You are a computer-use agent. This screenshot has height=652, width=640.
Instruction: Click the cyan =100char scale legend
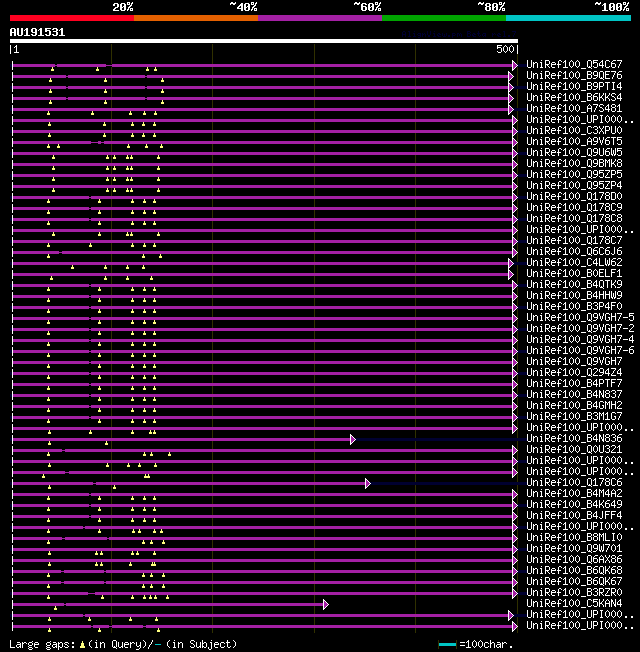coord(476,645)
